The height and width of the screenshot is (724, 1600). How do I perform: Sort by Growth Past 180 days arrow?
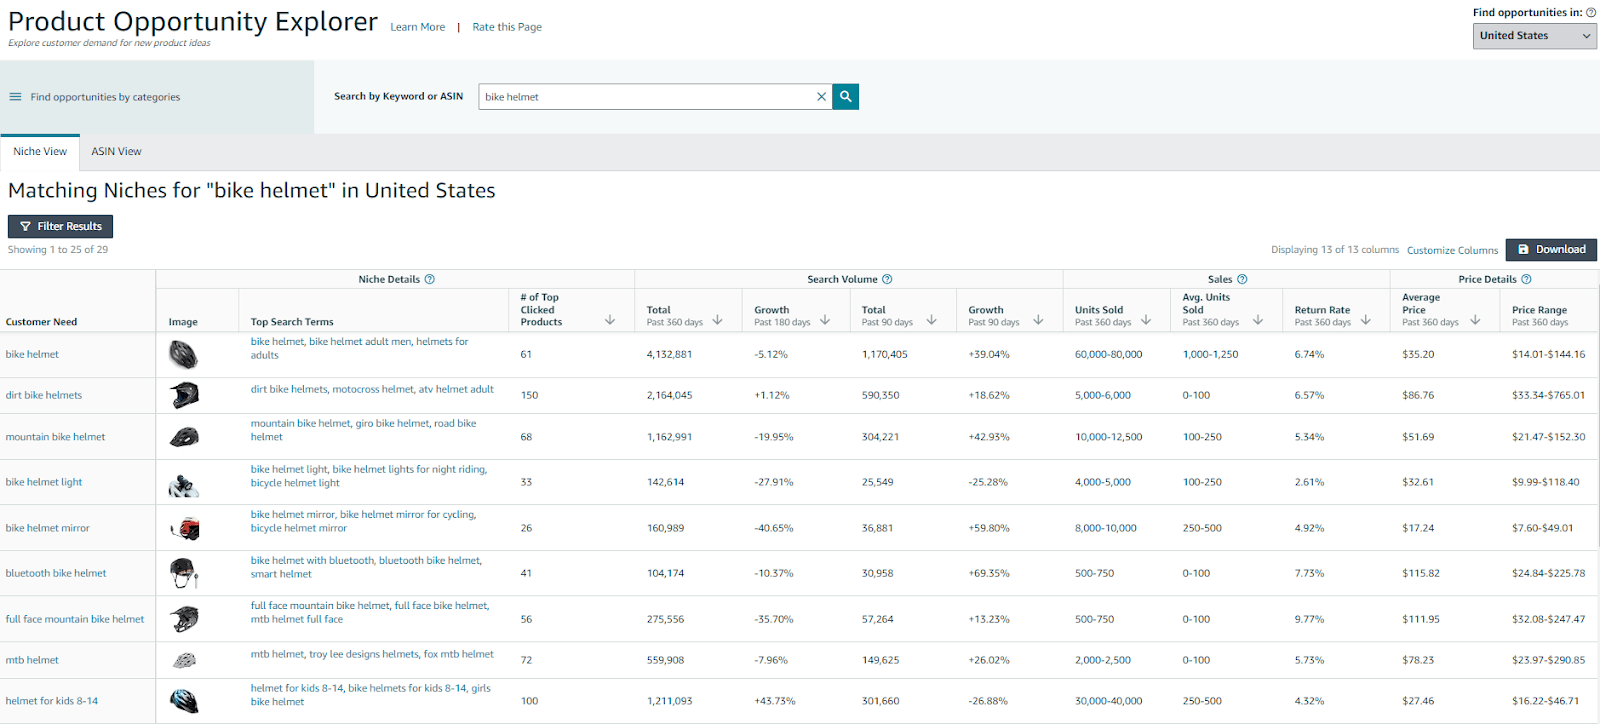825,320
